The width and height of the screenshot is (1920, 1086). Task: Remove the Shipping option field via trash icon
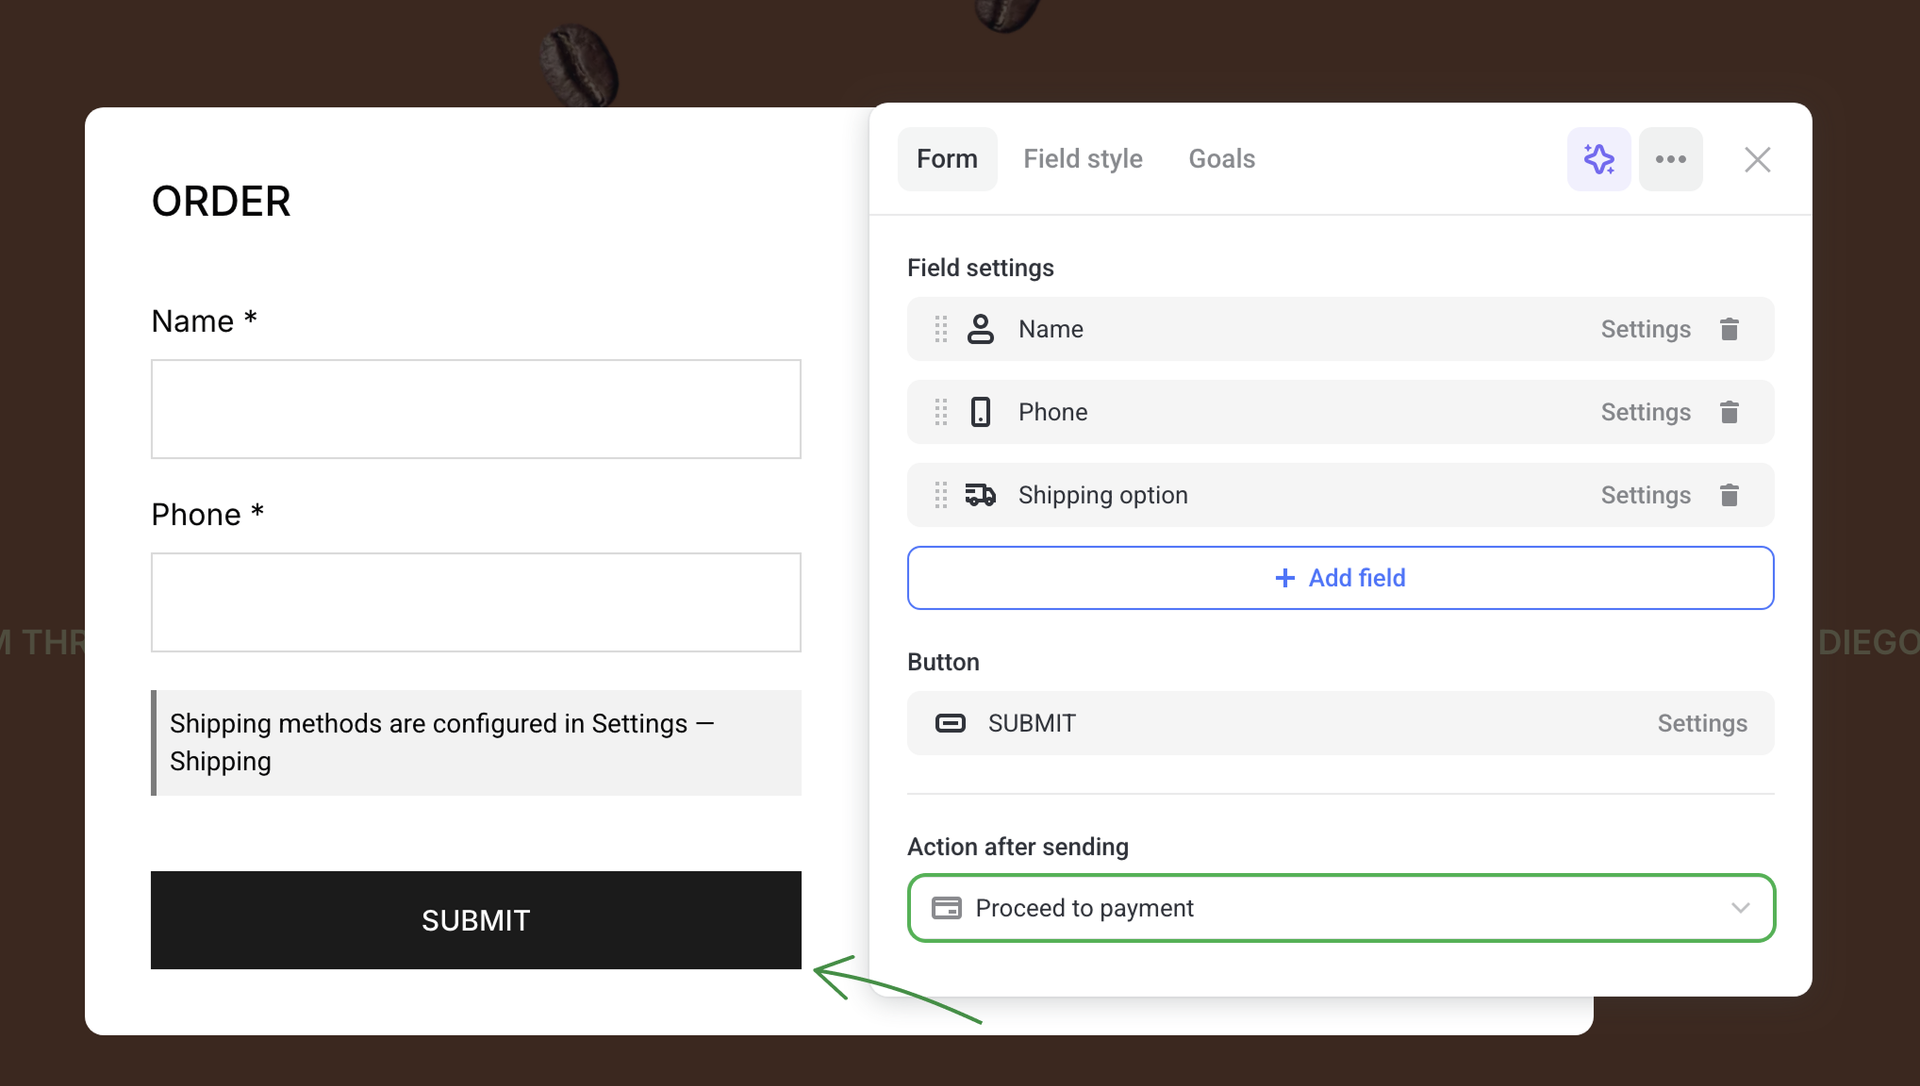pos(1729,495)
